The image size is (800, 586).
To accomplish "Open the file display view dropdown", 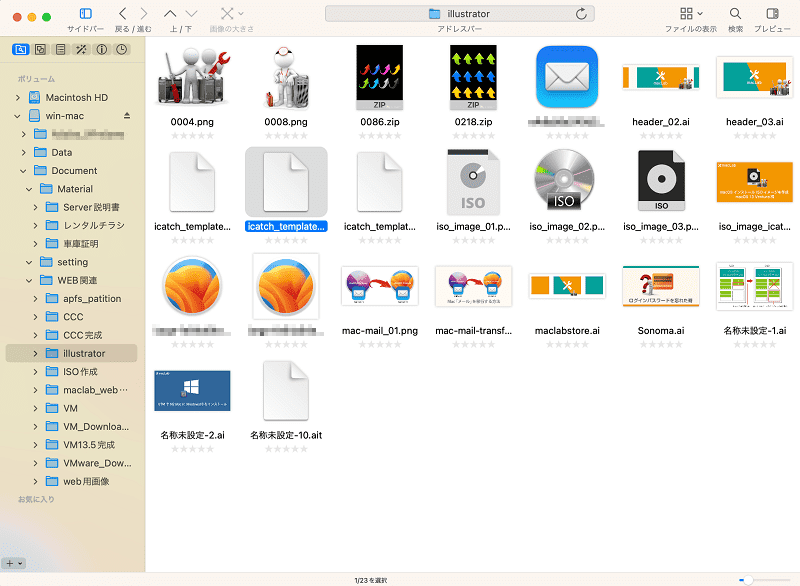I will coord(691,14).
